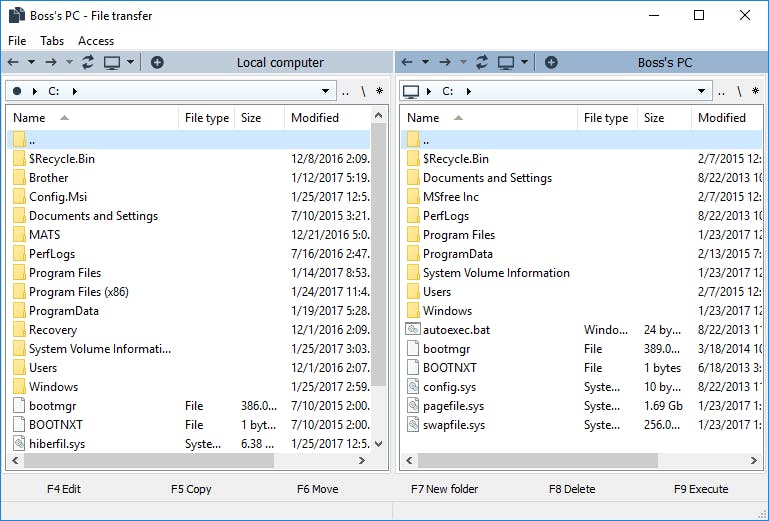
Task: Expand arrow after C: in Local path
Action: (x=75, y=91)
